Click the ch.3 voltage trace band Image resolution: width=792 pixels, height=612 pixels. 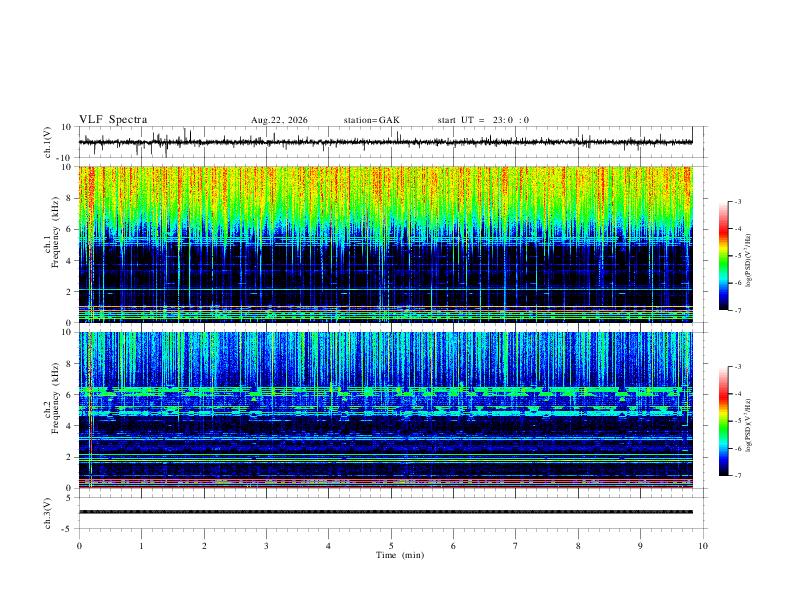point(385,512)
